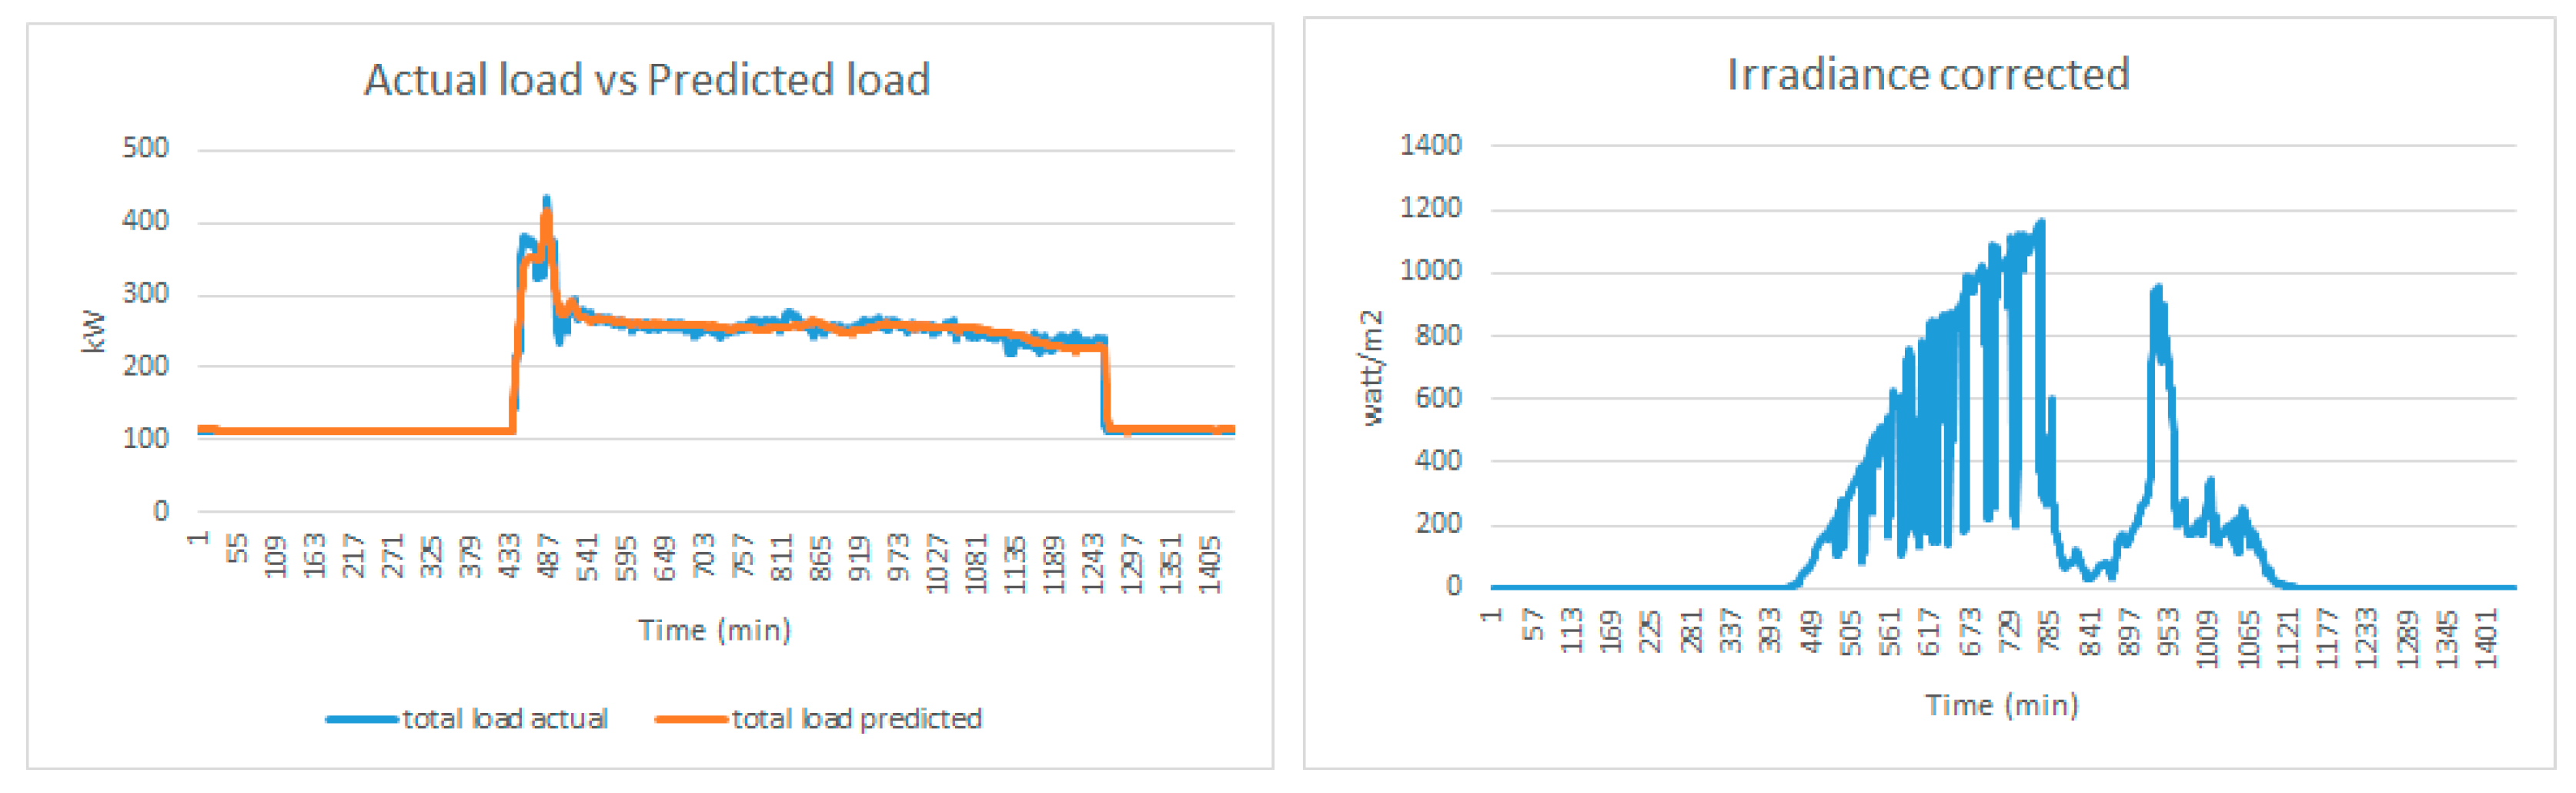This screenshot has width=2576, height=793.
Task: Select the kW vertical axis label
Action: 93,331
